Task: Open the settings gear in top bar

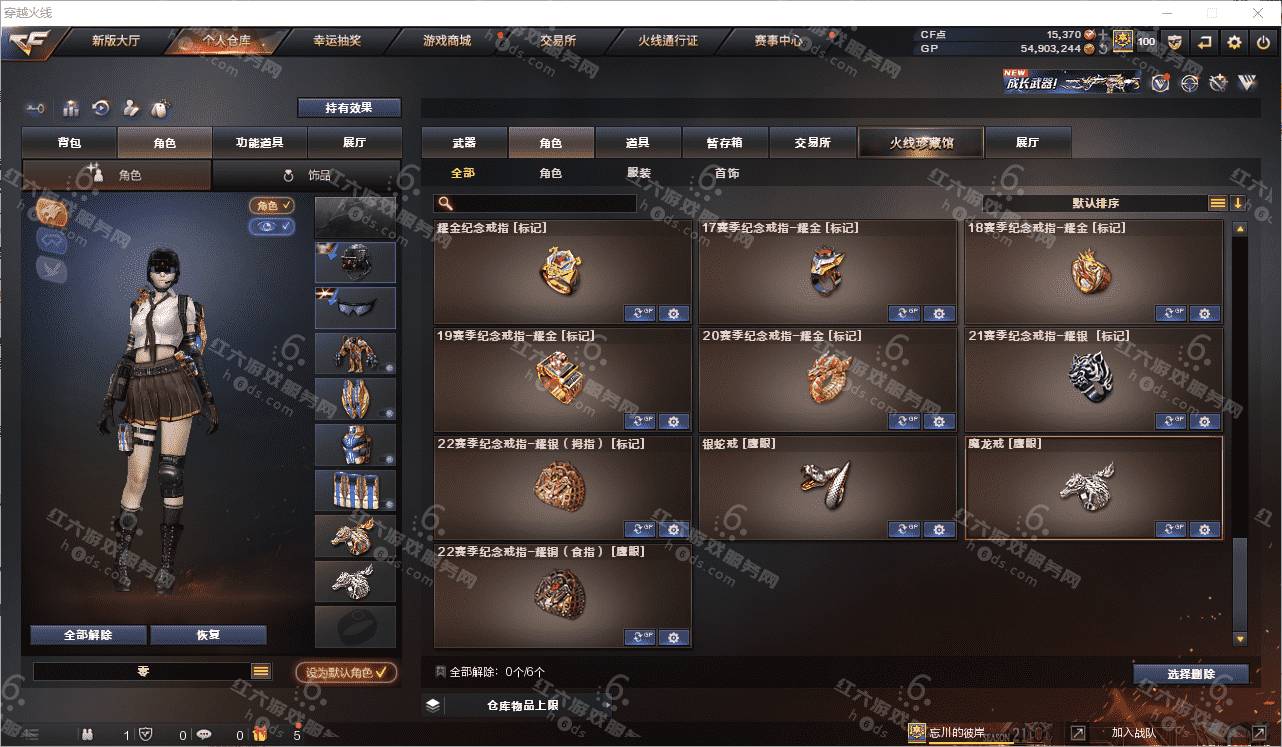Action: pyautogui.click(x=1234, y=42)
